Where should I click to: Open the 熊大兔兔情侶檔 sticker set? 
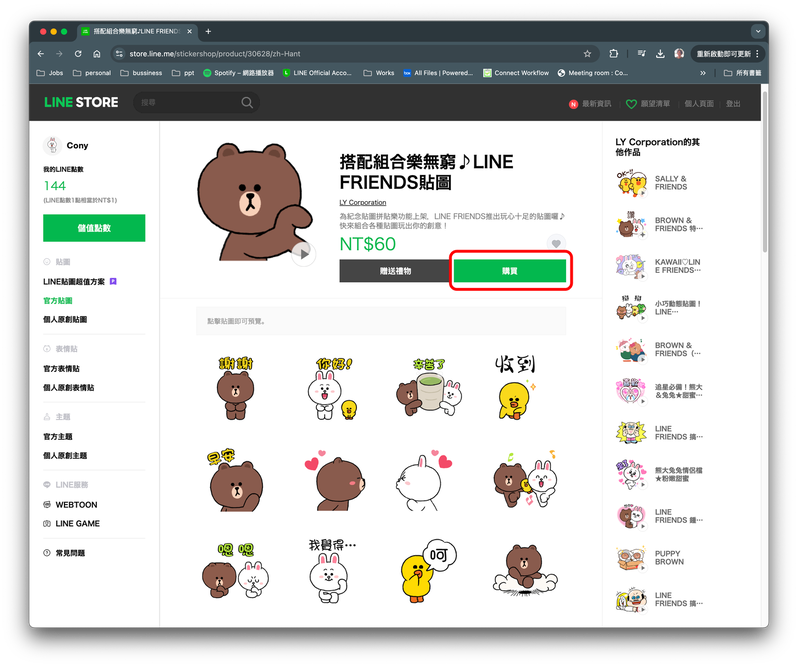(x=659, y=474)
